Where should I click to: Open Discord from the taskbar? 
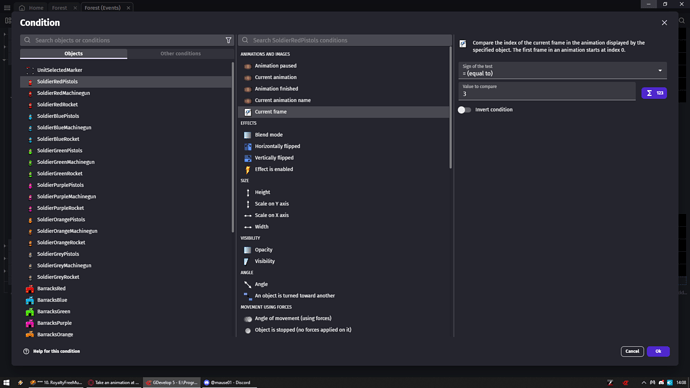(x=228, y=382)
